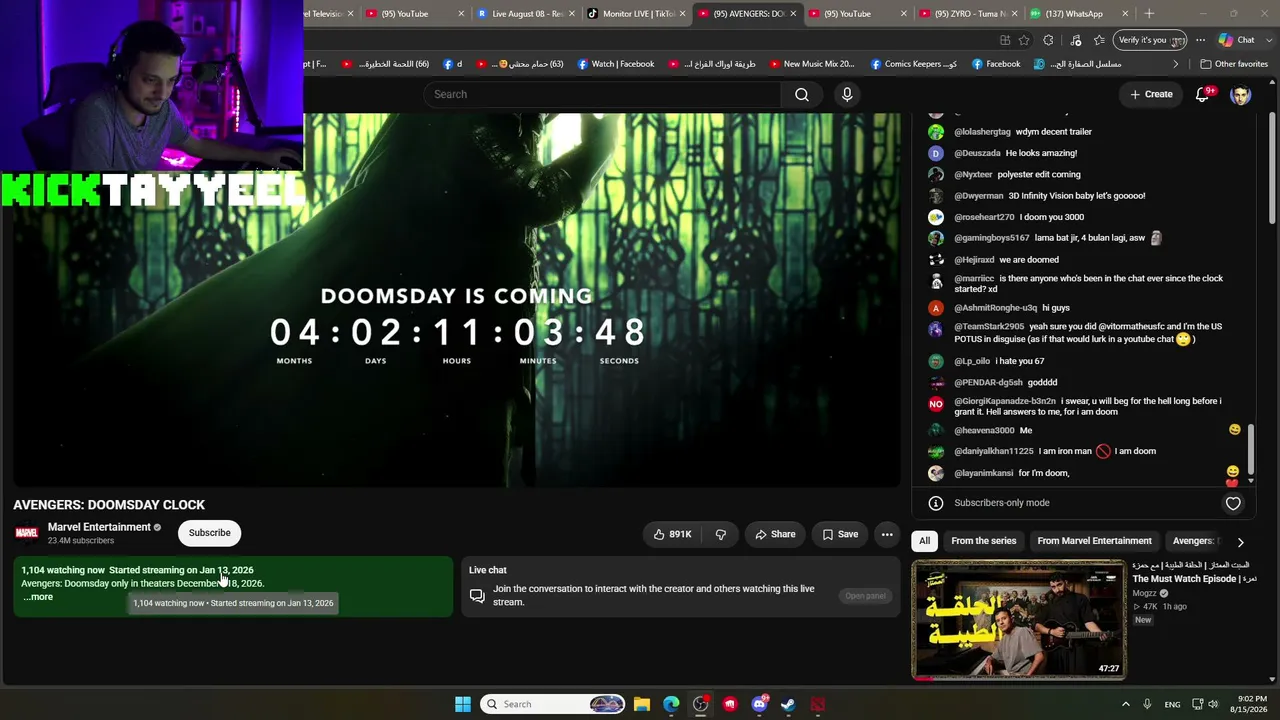Show more bookmarks with the favorites bar chevron
Viewport: 1280px width, 720px height.
pos(1176,64)
